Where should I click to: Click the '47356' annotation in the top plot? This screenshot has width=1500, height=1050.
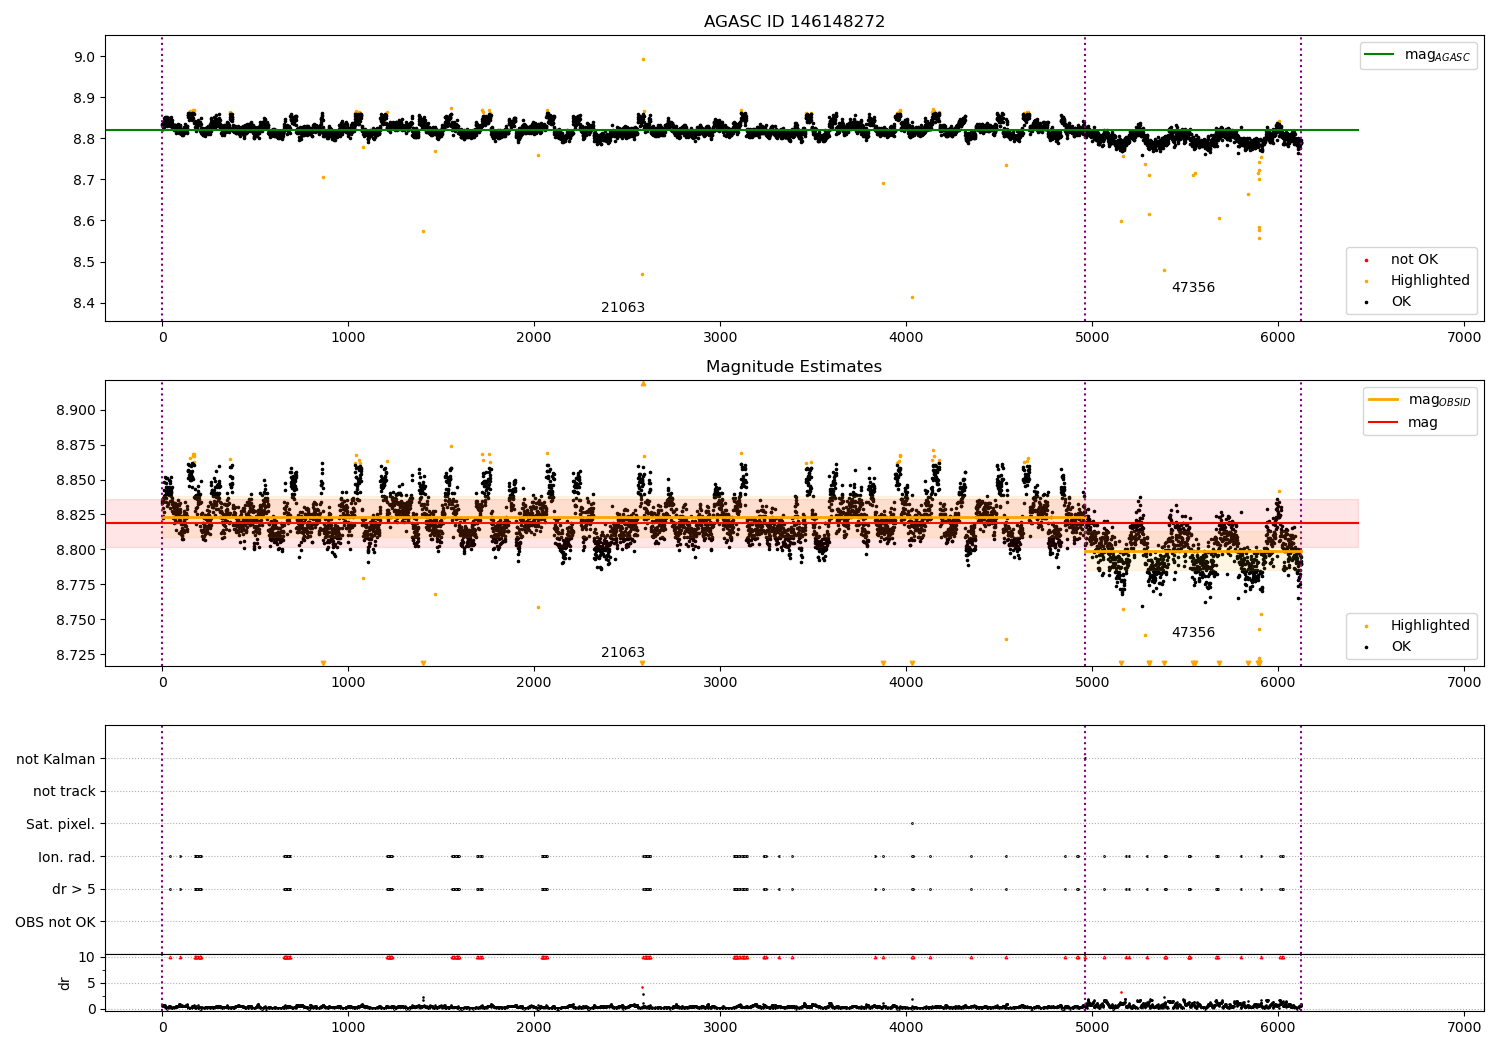(1193, 288)
